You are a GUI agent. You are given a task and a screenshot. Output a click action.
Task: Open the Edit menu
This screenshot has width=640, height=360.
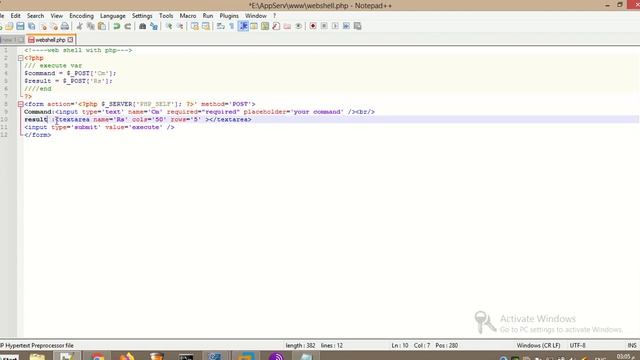pos(16,16)
